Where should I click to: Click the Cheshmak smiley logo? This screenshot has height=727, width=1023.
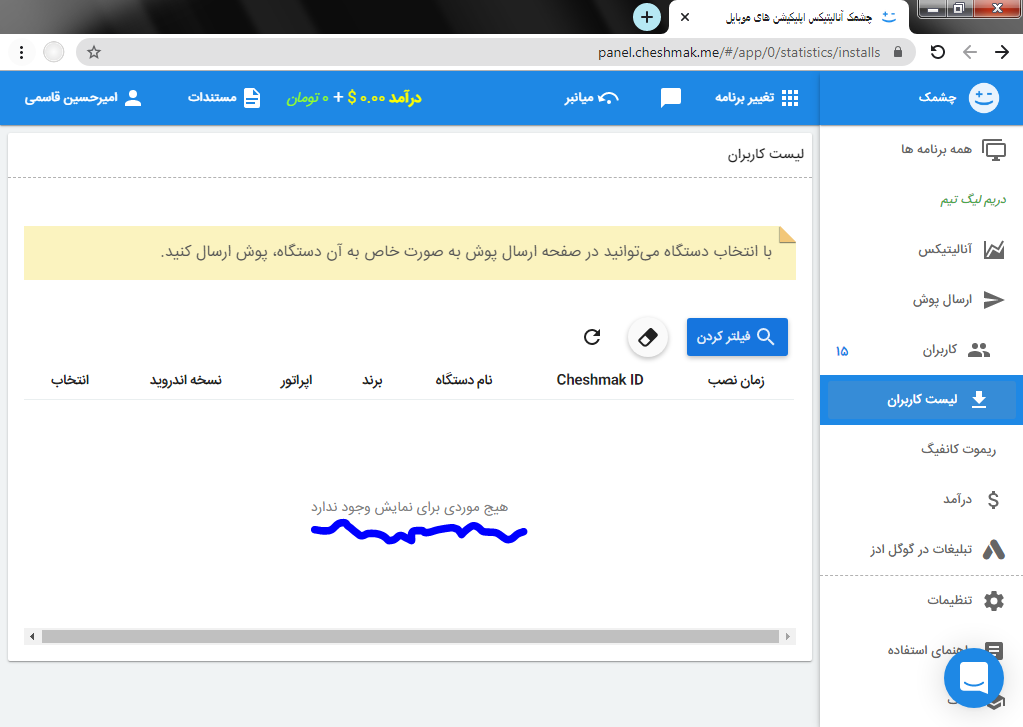coord(984,98)
